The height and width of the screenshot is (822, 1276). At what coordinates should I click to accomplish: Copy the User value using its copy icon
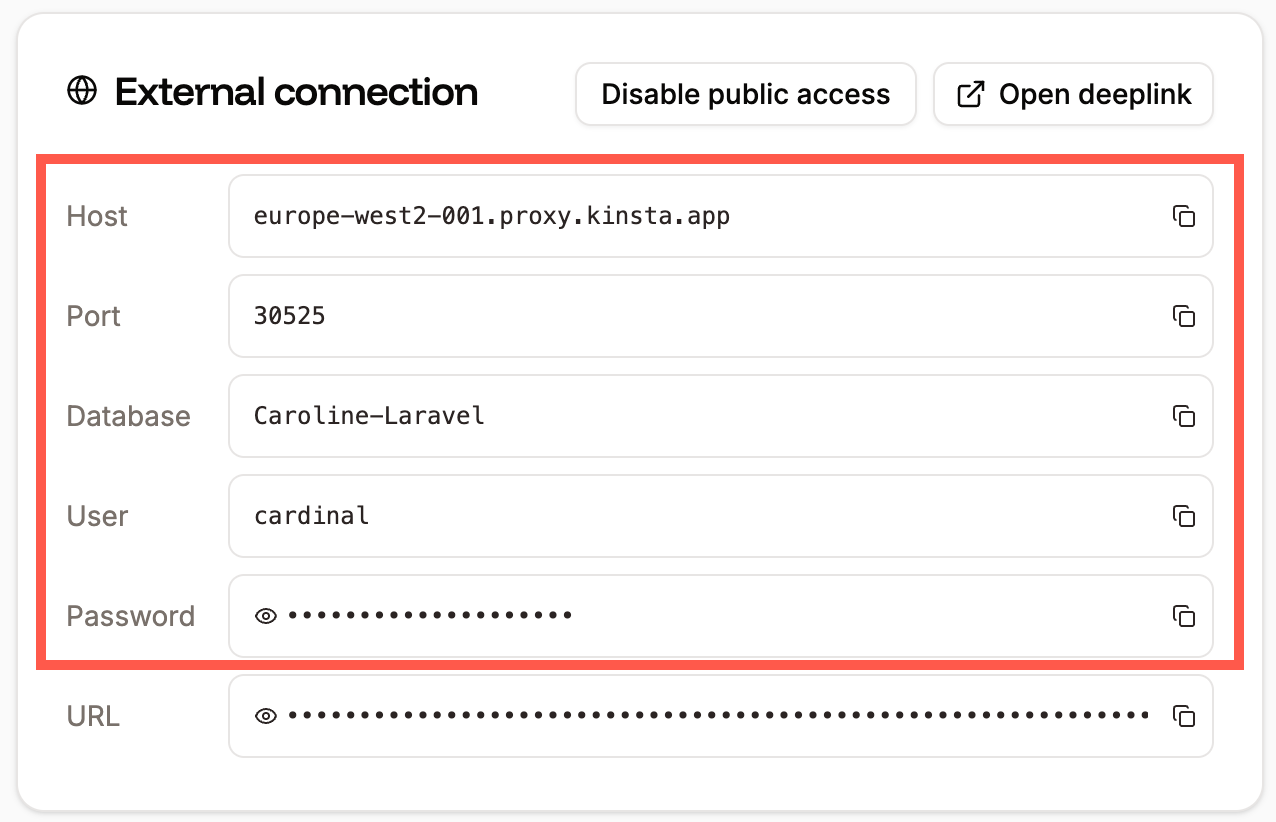(1185, 517)
